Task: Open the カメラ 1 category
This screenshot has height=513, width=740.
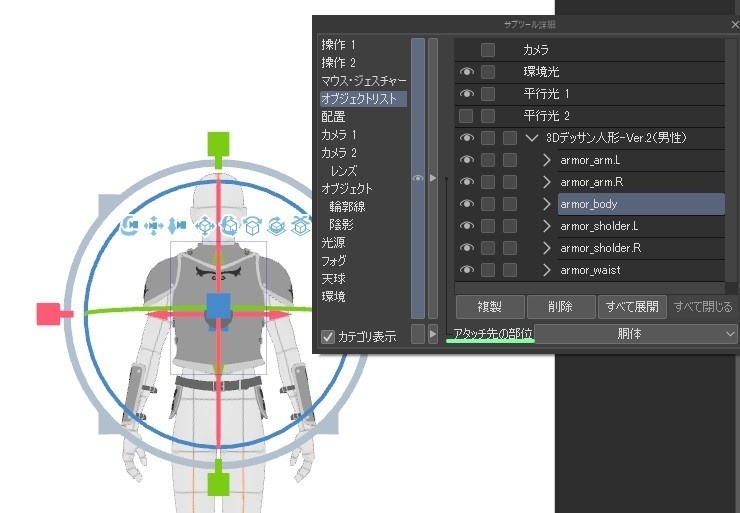Action: click(339, 135)
